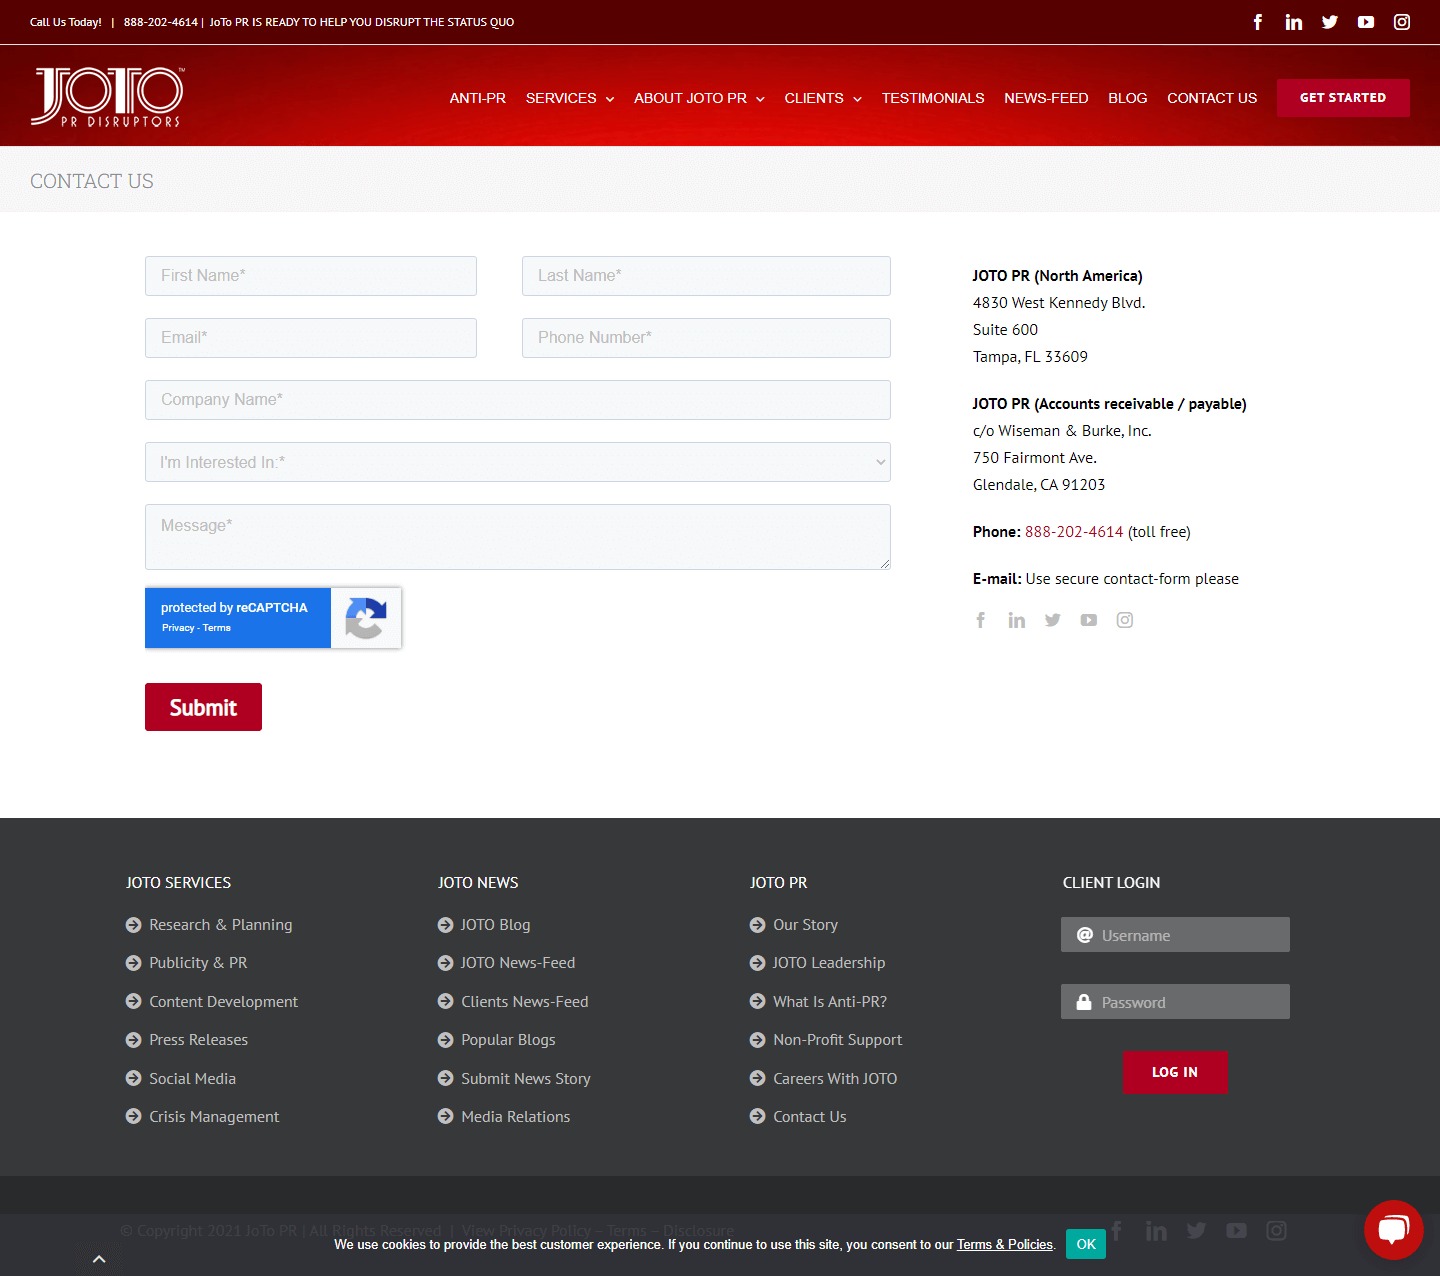
Task: Open YouTube icon in top header
Action: (x=1366, y=22)
